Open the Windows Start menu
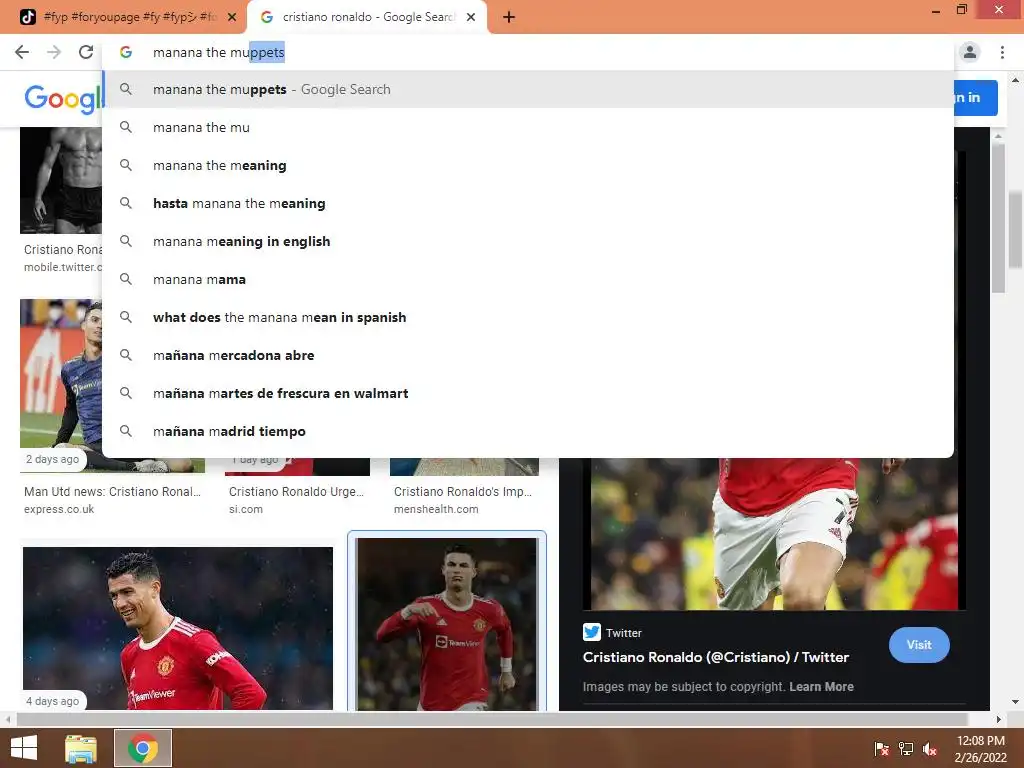1024x768 pixels. coord(24,748)
